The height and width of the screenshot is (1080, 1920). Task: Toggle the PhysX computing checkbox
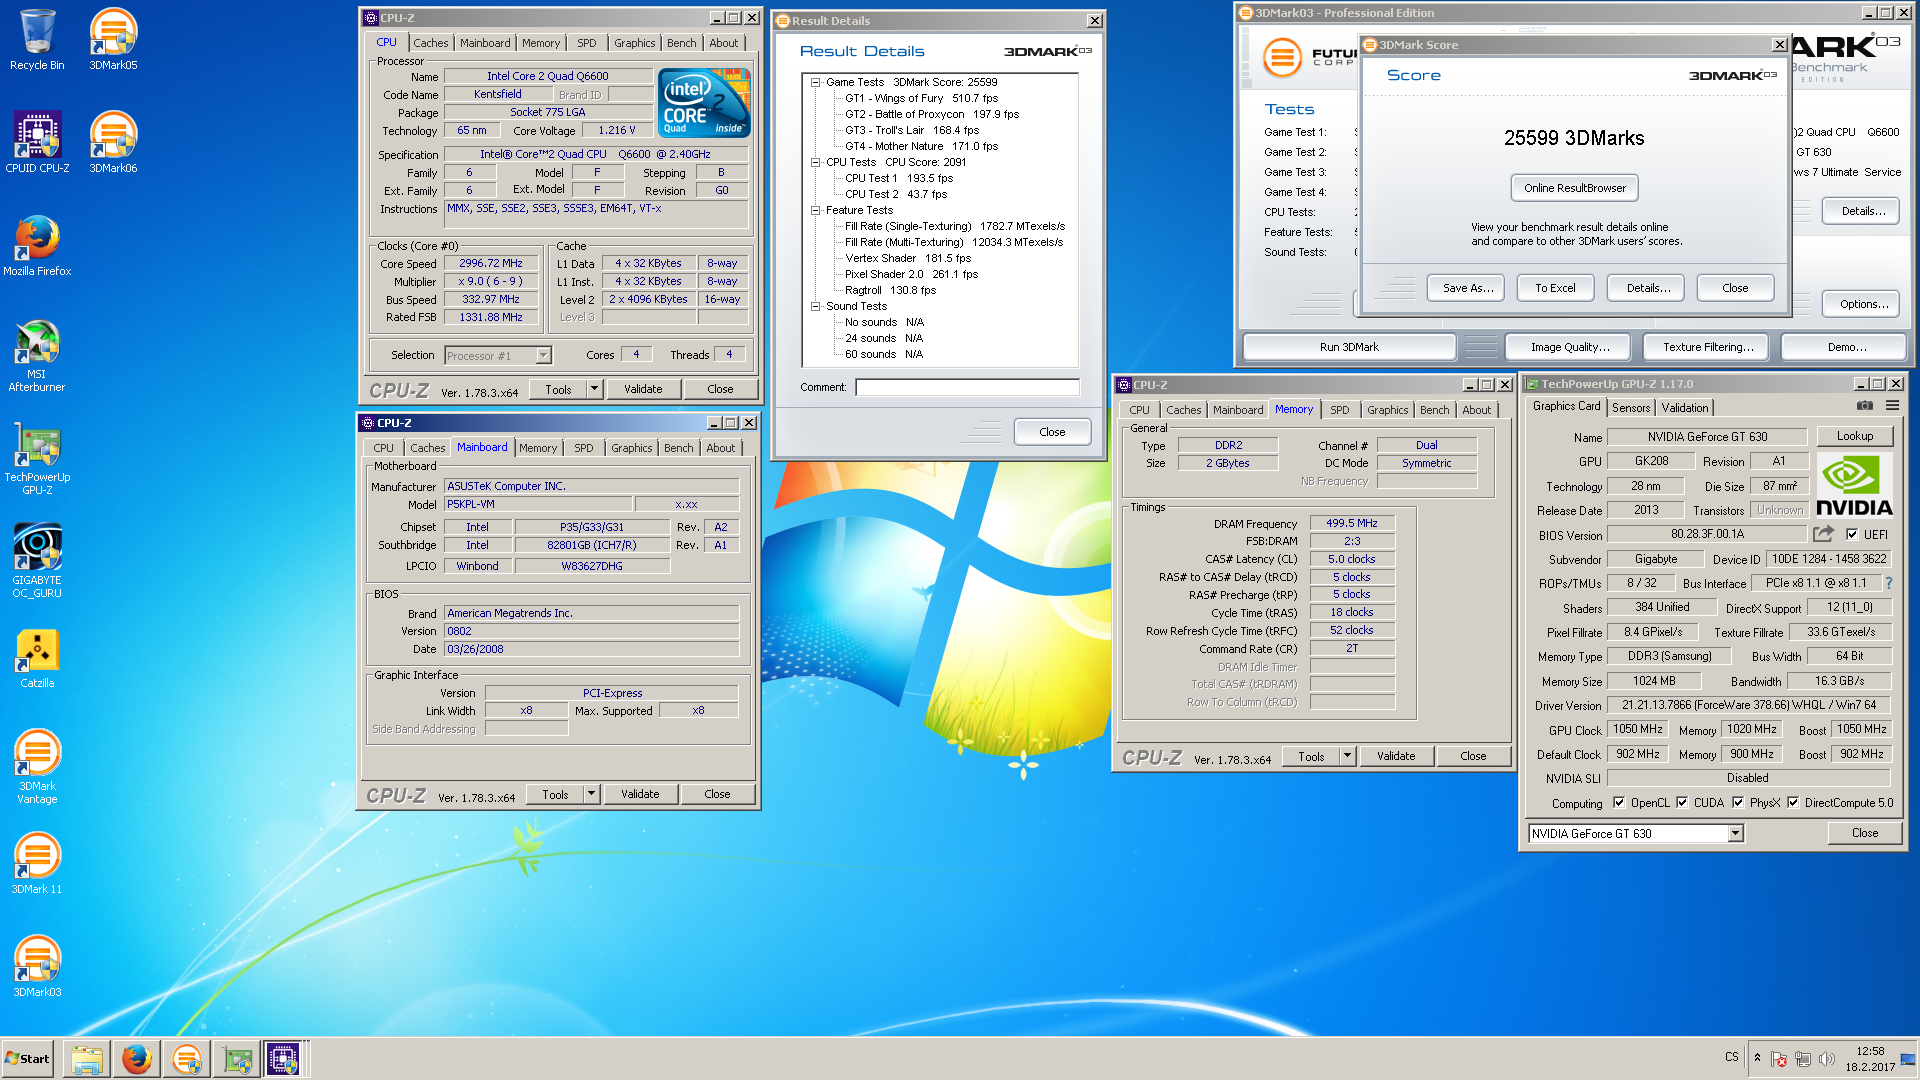click(x=1738, y=803)
